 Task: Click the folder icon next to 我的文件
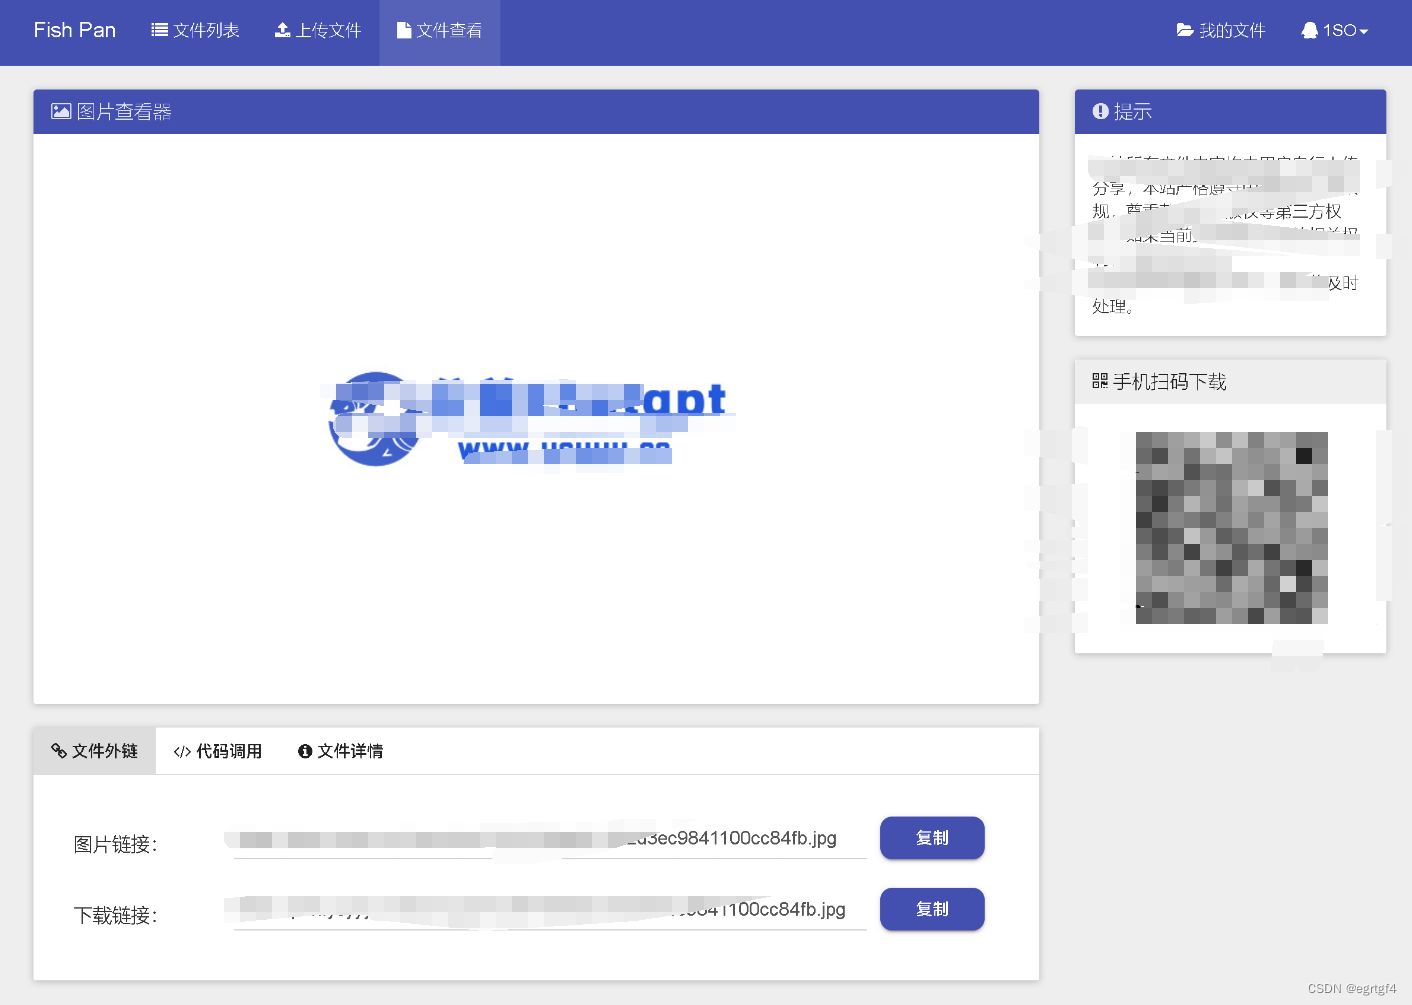1183,30
